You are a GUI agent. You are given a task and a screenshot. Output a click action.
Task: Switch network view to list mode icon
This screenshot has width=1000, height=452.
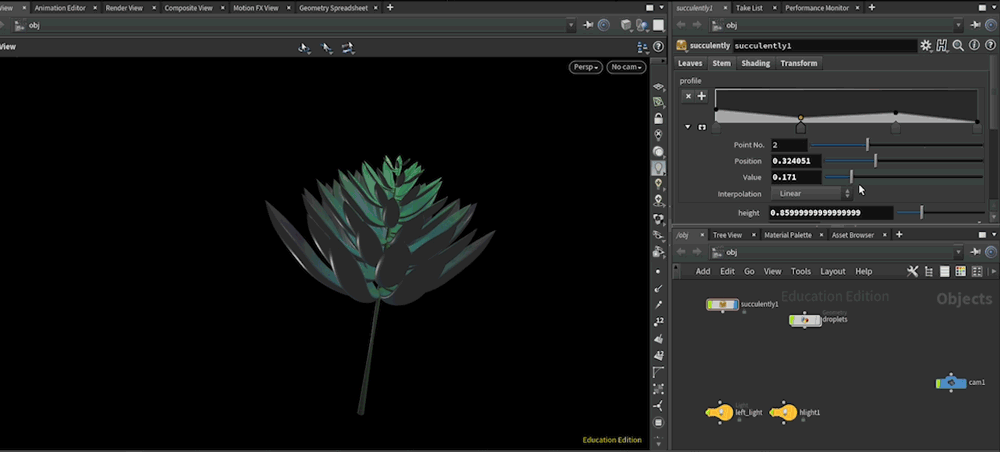pos(945,272)
